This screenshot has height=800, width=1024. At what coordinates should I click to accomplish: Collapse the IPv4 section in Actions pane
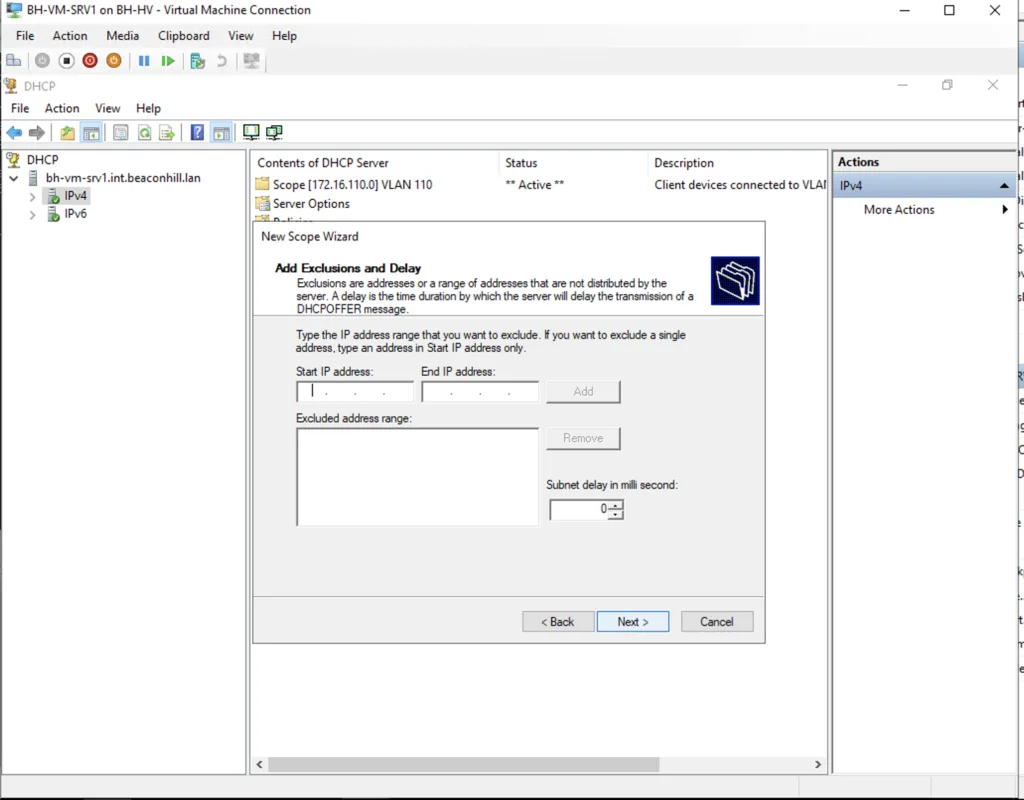pyautogui.click(x=1004, y=186)
